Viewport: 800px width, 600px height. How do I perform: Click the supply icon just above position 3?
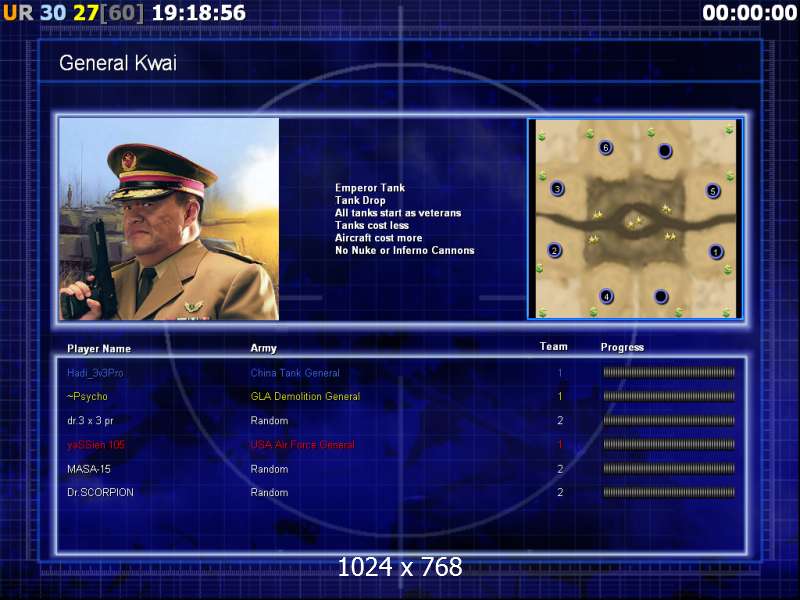point(543,176)
